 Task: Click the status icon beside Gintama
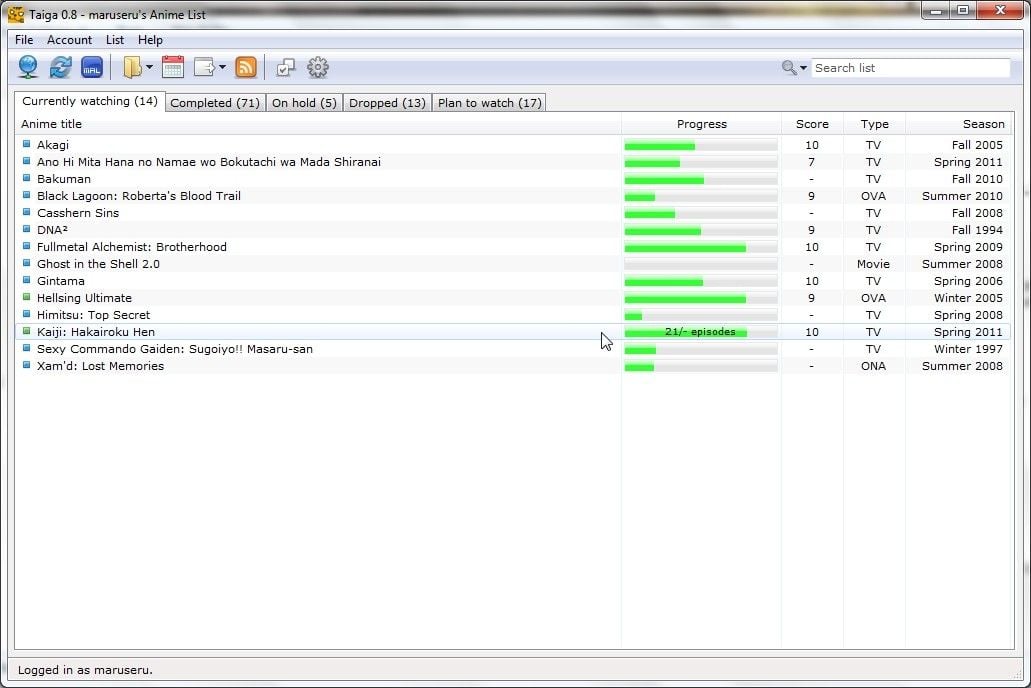[x=26, y=280]
